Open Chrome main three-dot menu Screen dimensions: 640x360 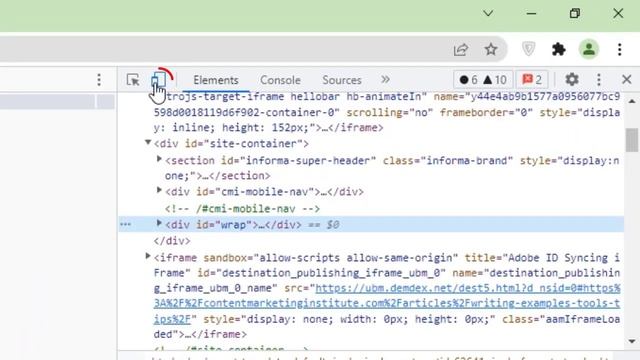pyautogui.click(x=620, y=49)
